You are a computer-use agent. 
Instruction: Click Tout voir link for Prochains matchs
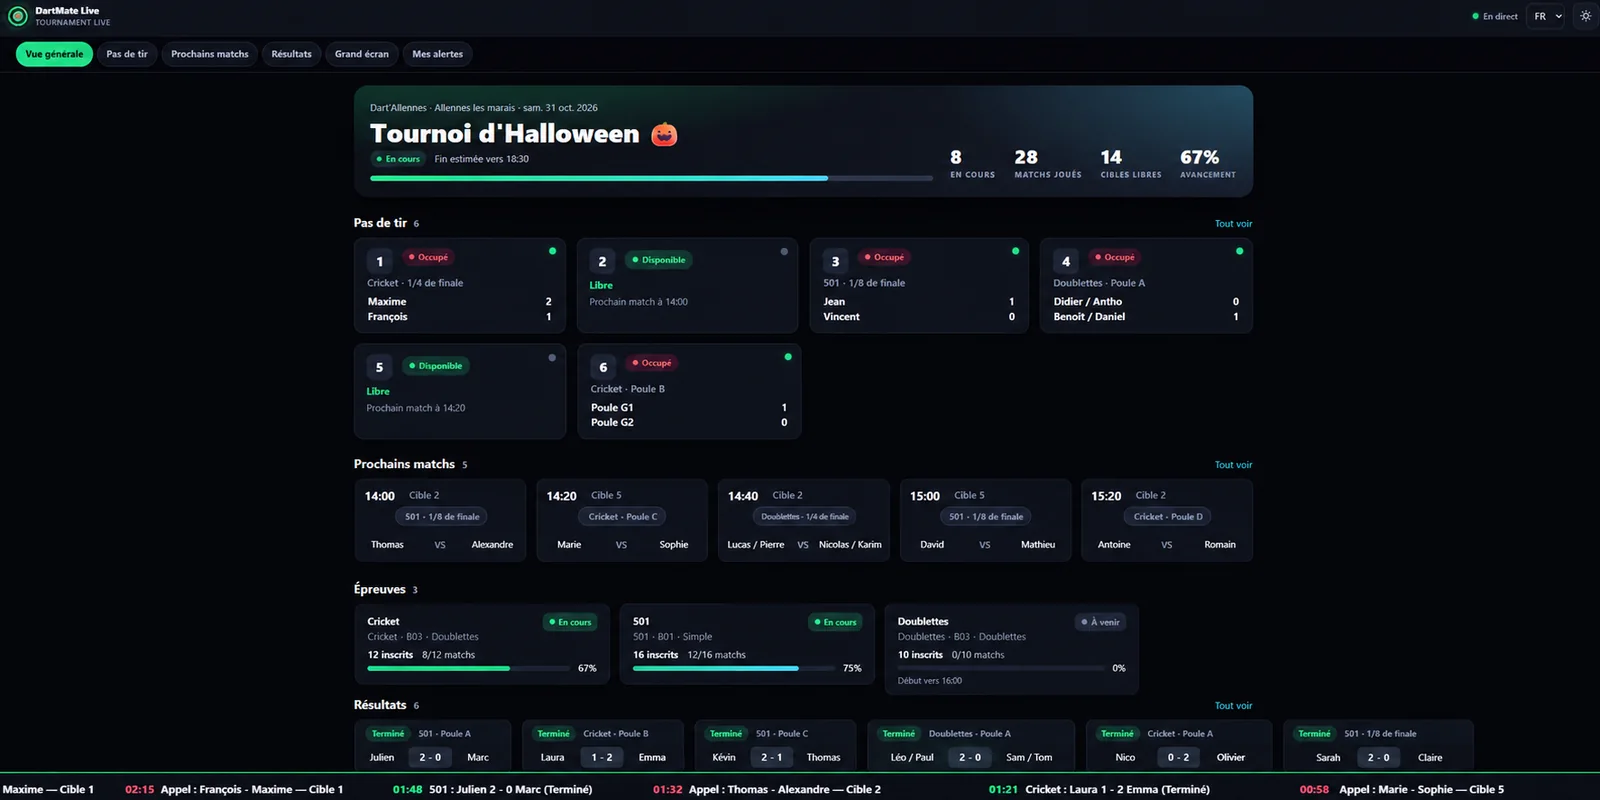click(1233, 465)
